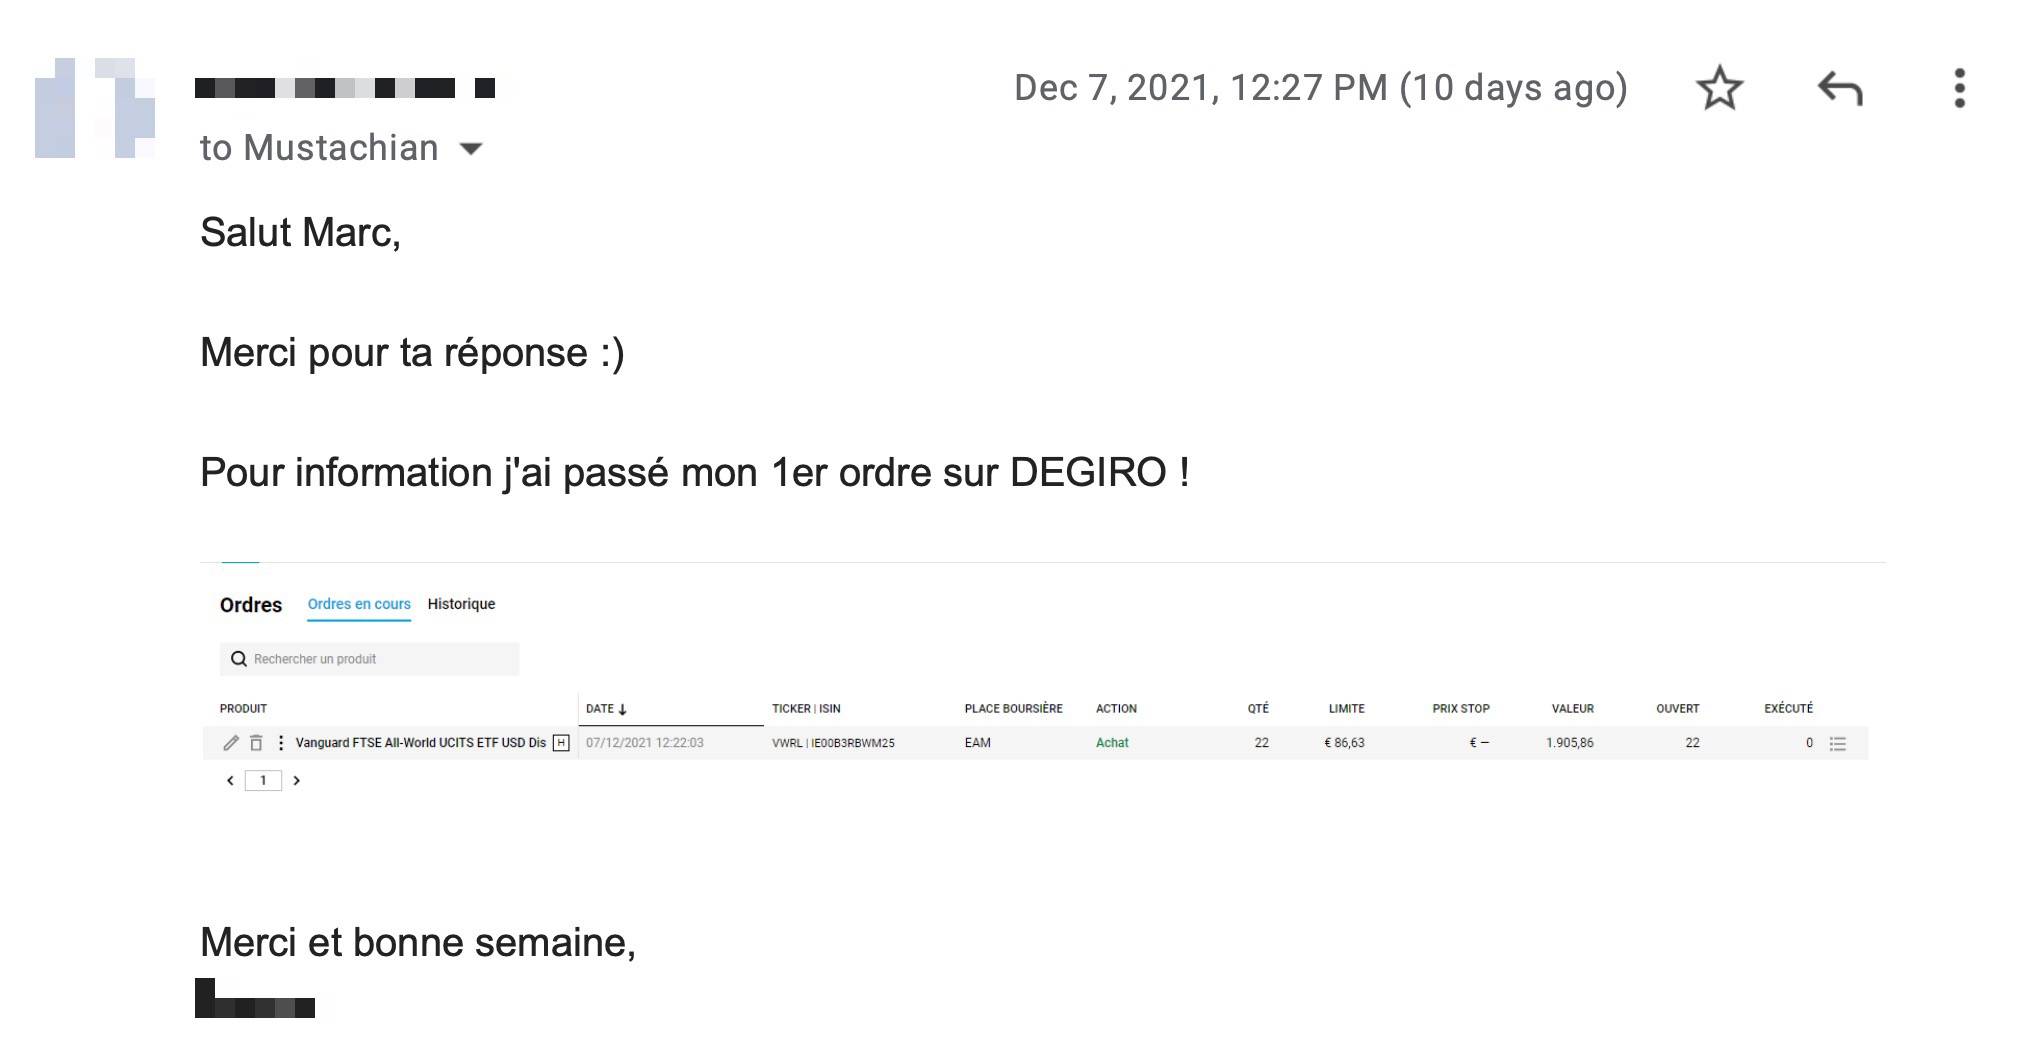
Task: Expand recipient details next to "to Mustachian"
Action: coord(470,149)
